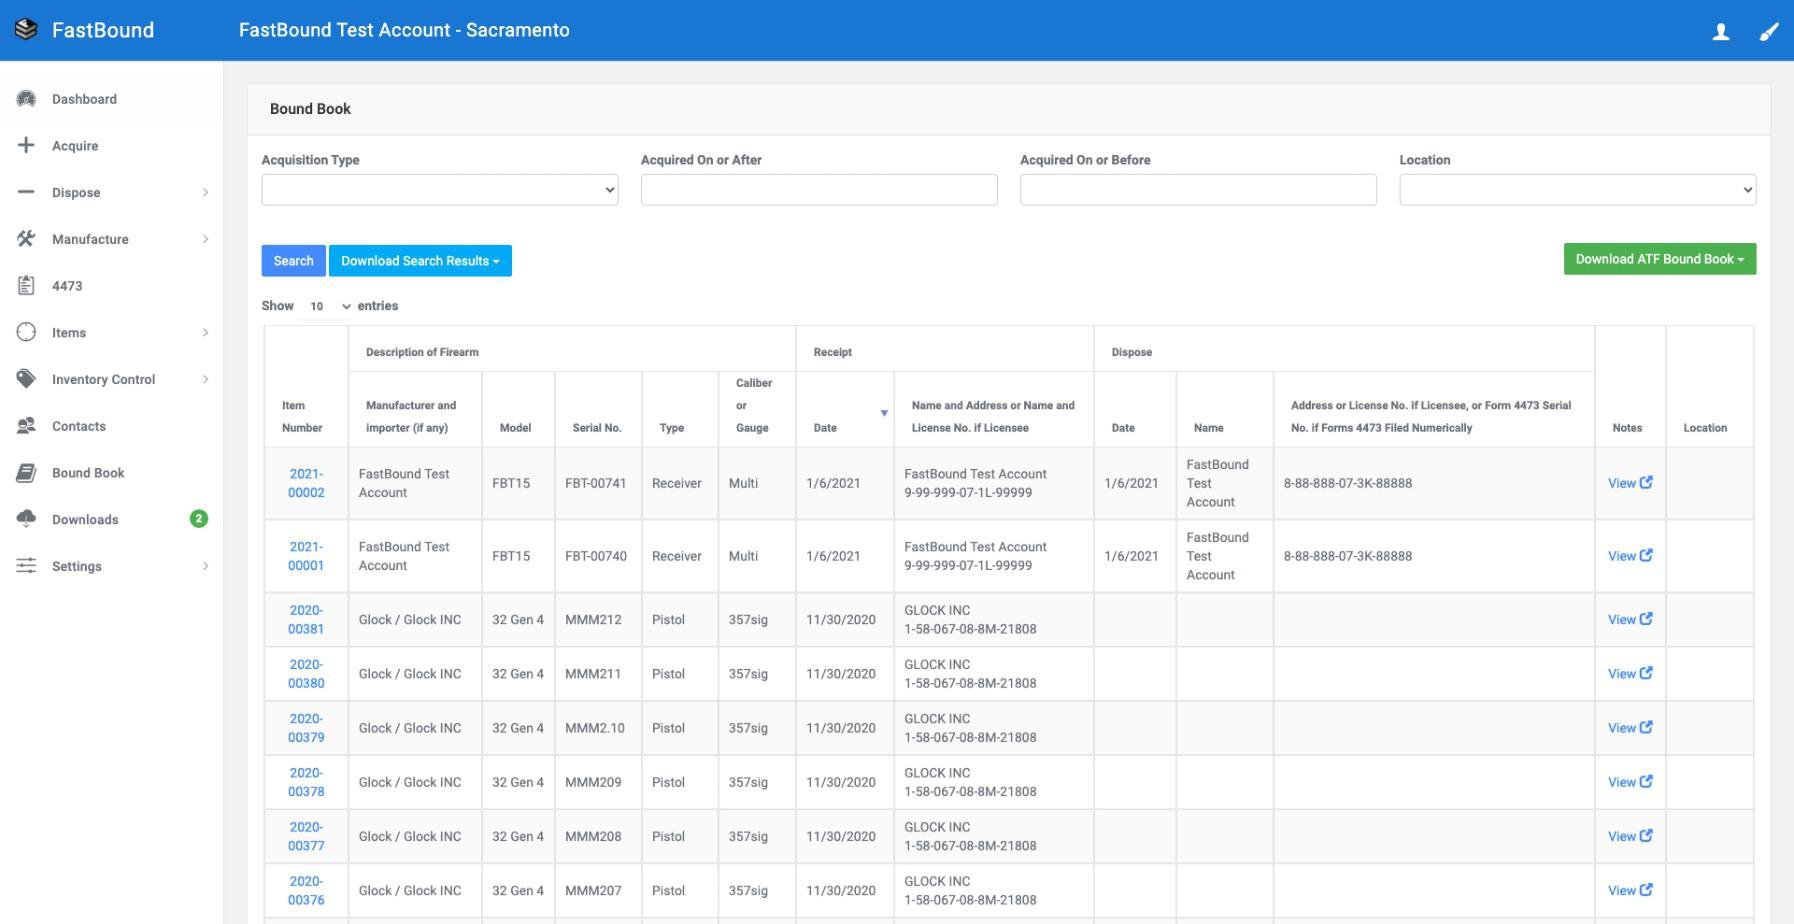The height and width of the screenshot is (924, 1794).
Task: Expand the Settings submenu chevron
Action: pos(205,566)
